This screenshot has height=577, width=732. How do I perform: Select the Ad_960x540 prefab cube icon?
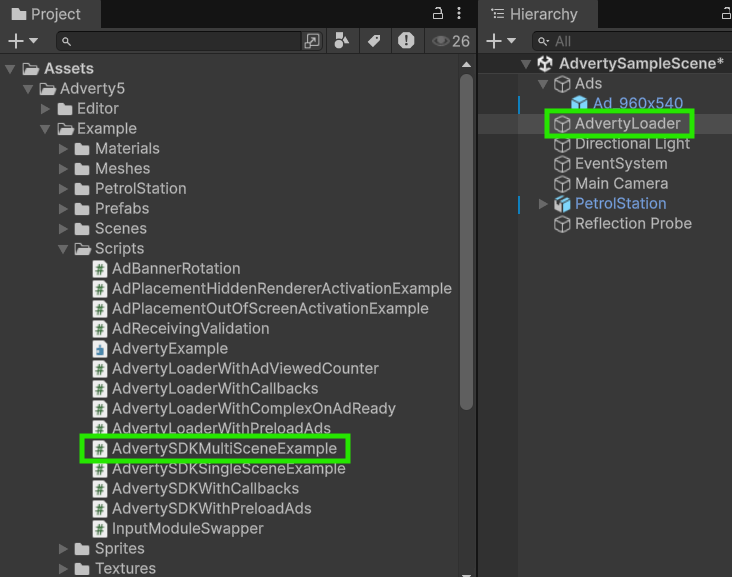coord(579,104)
